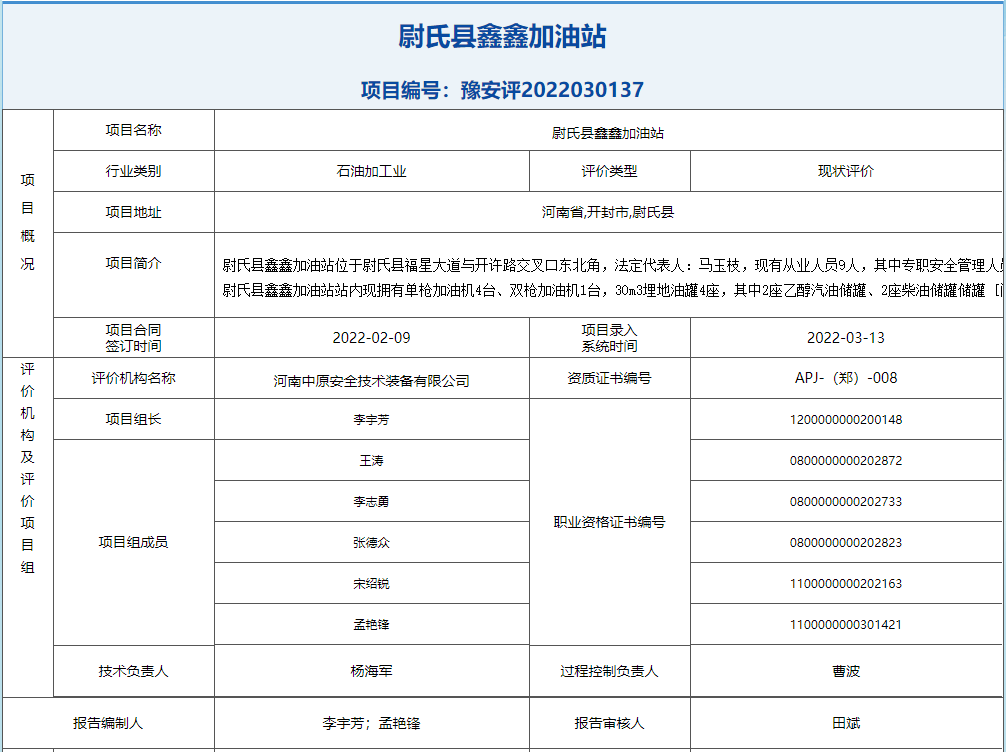
Task: Select the entry date 2022-03-13
Action: click(x=846, y=338)
